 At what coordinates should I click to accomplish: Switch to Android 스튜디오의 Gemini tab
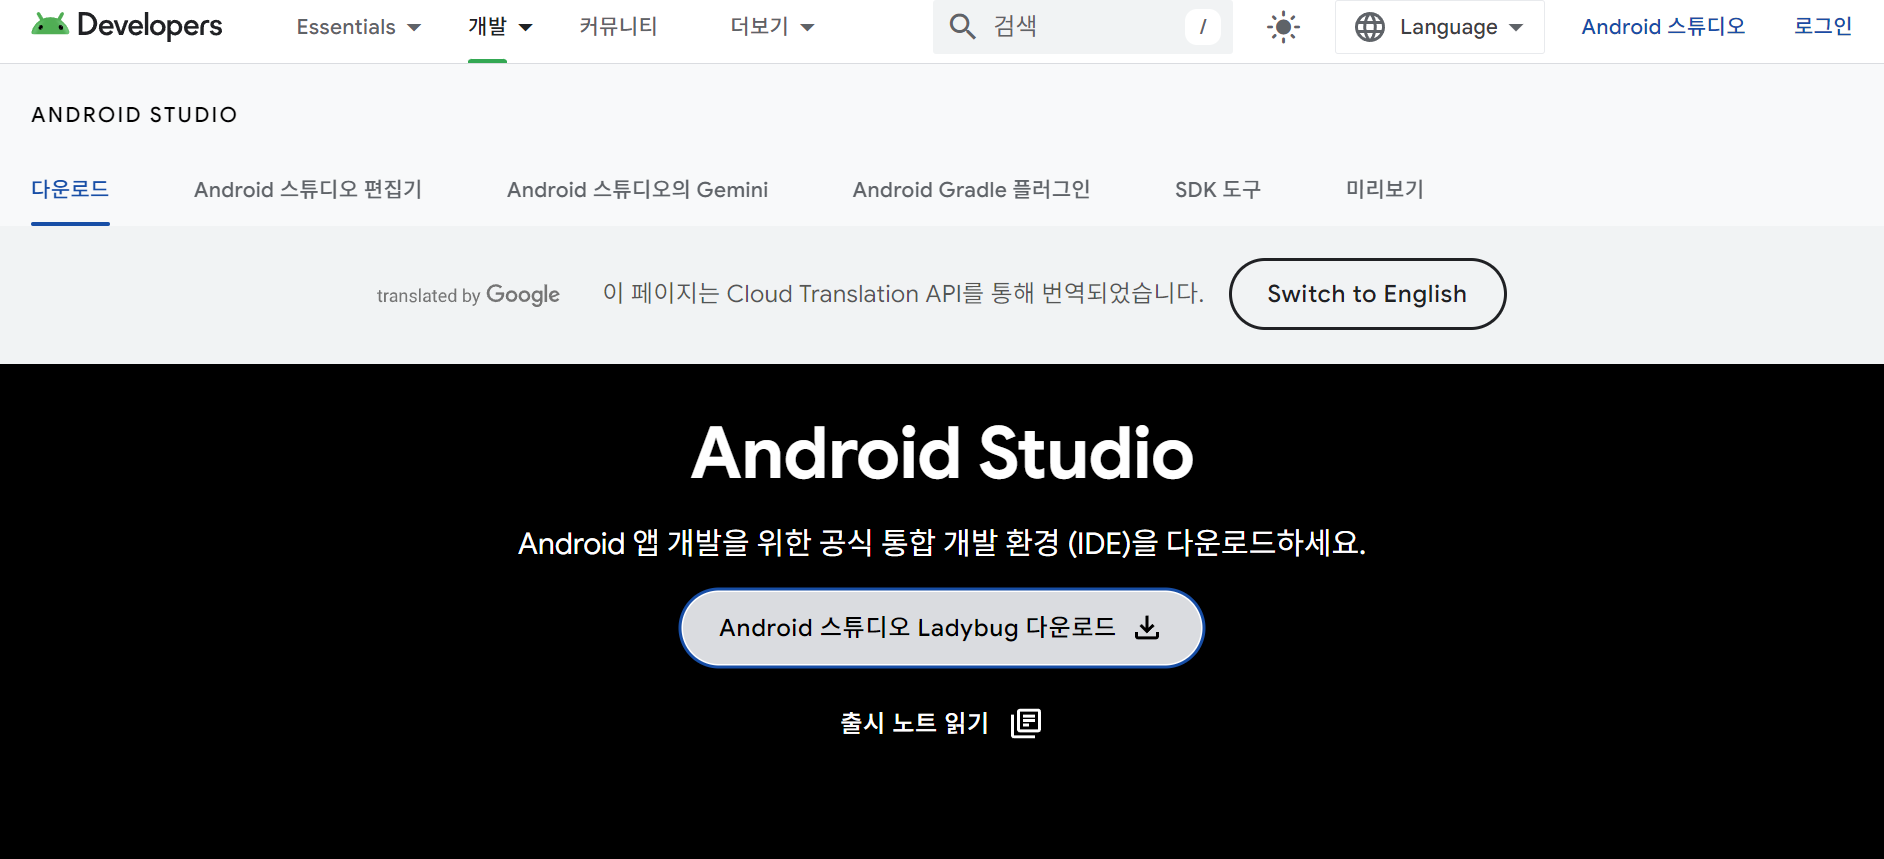pyautogui.click(x=638, y=189)
